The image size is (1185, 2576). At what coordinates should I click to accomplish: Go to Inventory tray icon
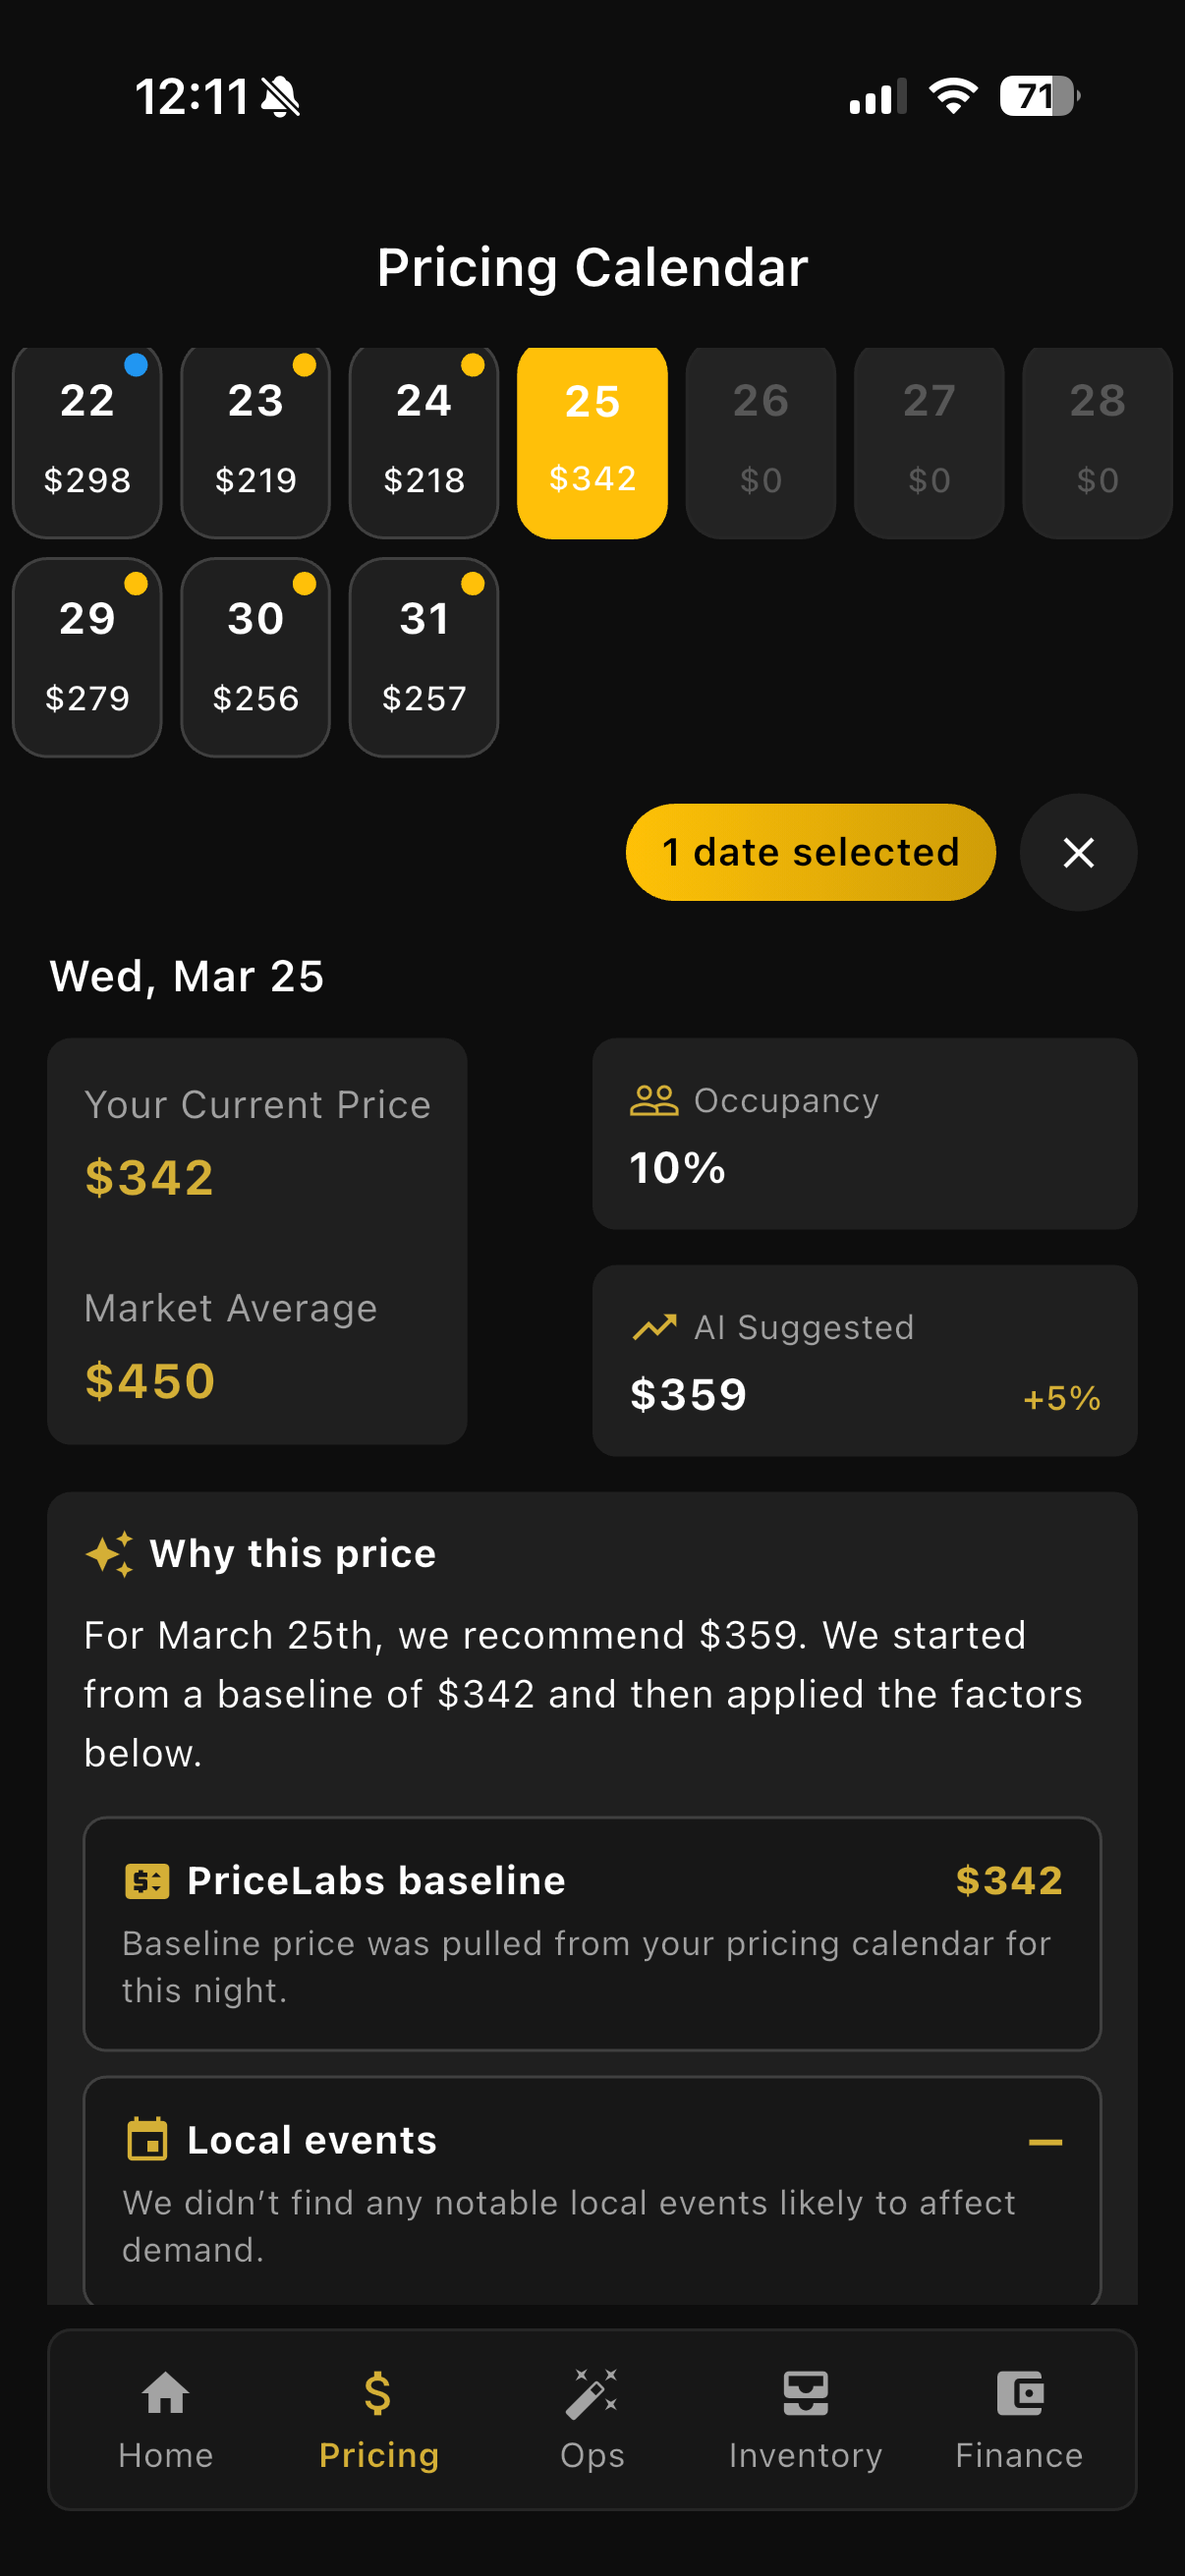805,2394
